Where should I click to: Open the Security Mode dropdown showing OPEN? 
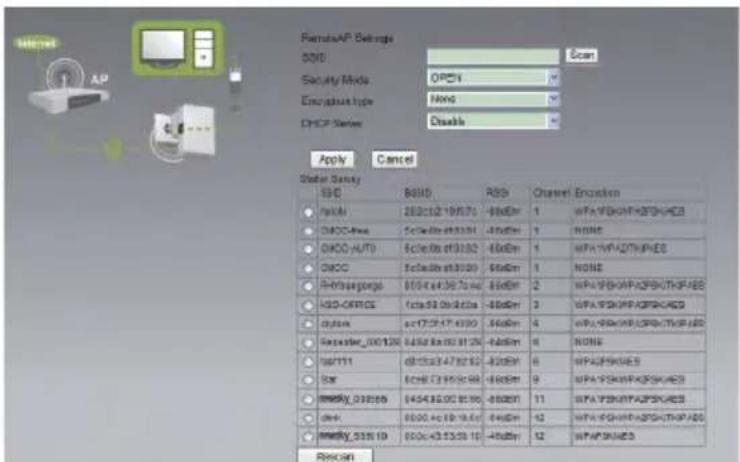point(494,78)
